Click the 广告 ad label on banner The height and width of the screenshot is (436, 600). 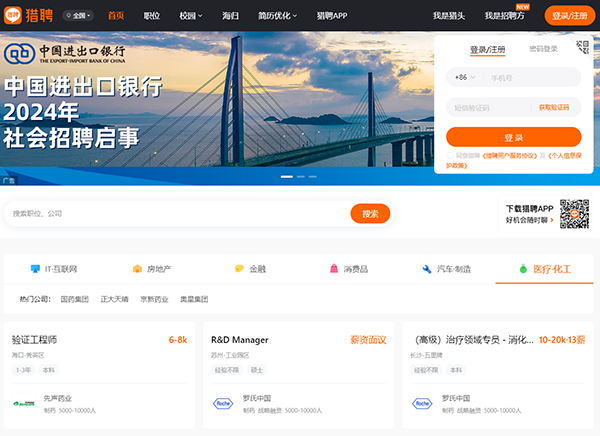coord(9,181)
